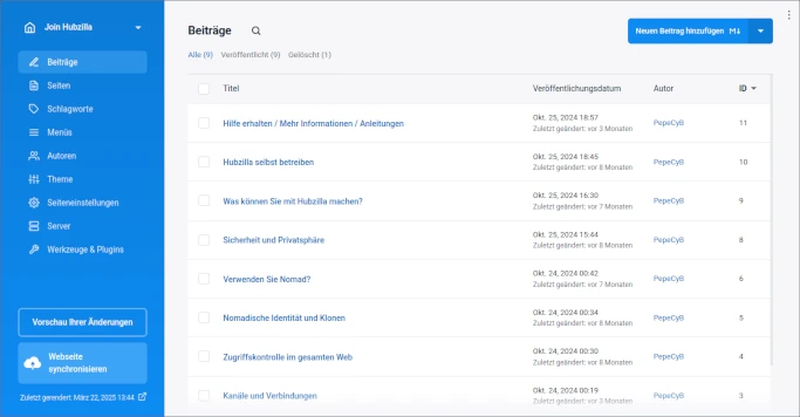Click Neuen Beitrag hinzufügen button

tap(688, 31)
